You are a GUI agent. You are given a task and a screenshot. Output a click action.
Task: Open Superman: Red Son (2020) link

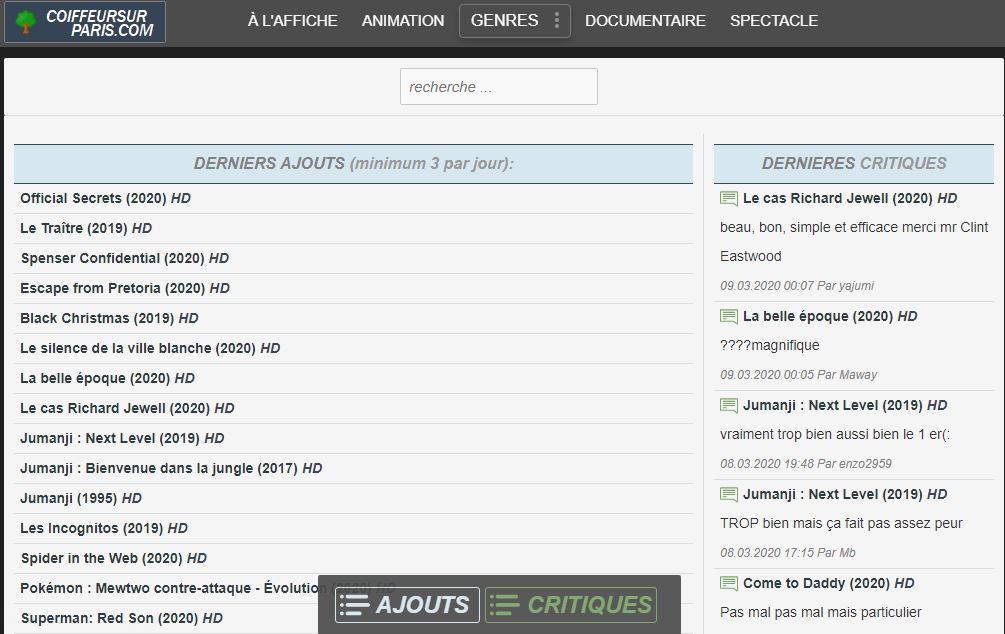109,618
